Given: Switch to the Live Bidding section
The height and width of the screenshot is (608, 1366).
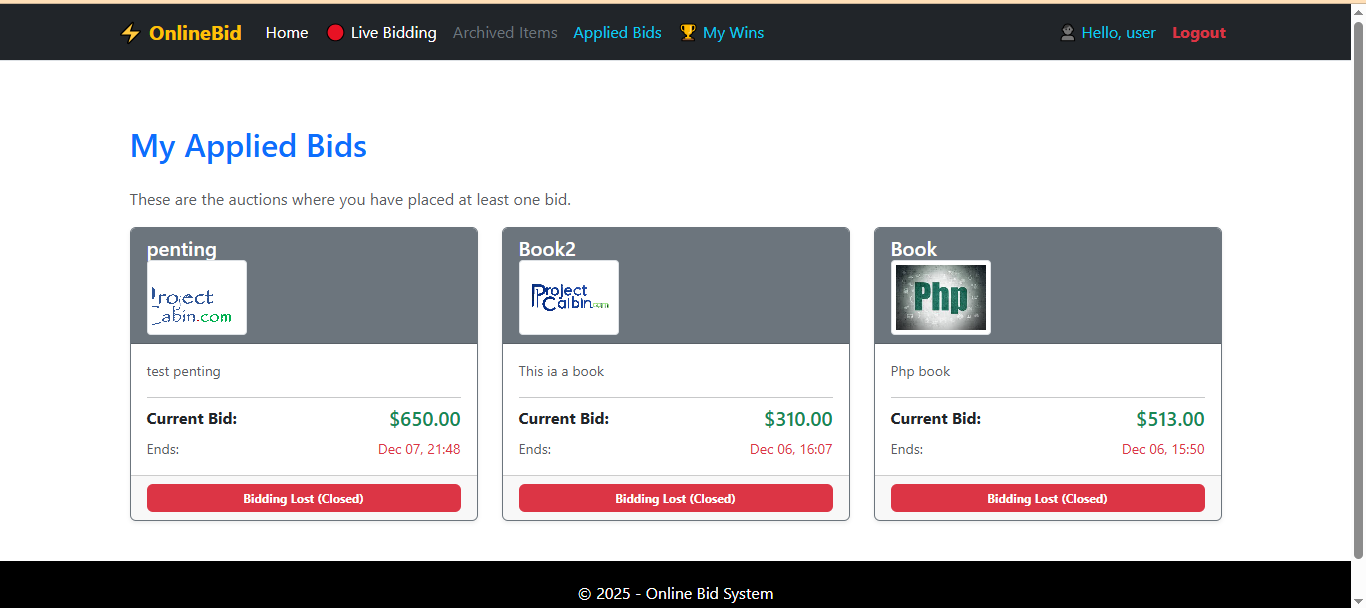Looking at the screenshot, I should [394, 32].
